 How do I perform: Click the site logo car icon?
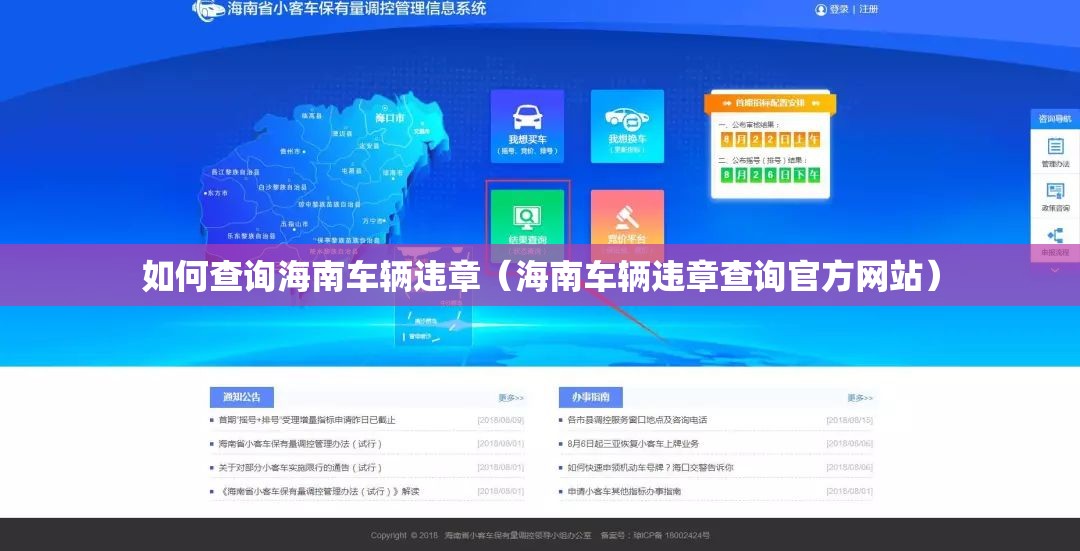click(x=209, y=10)
